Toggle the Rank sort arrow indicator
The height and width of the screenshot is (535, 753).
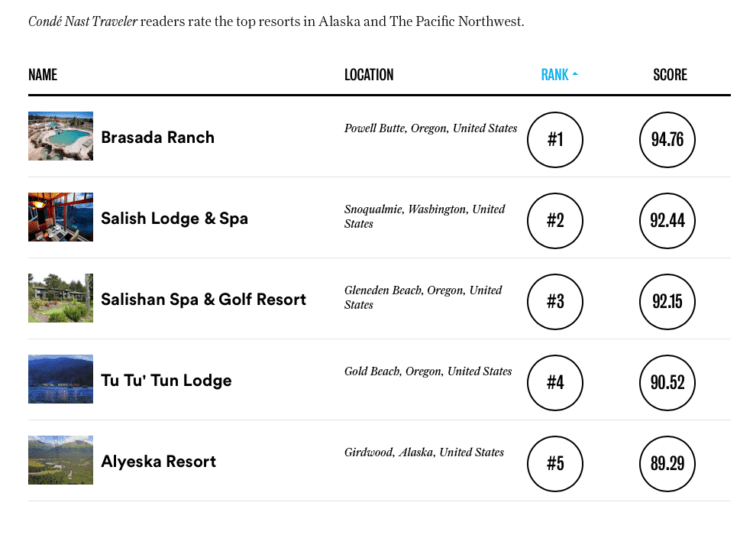pos(575,75)
